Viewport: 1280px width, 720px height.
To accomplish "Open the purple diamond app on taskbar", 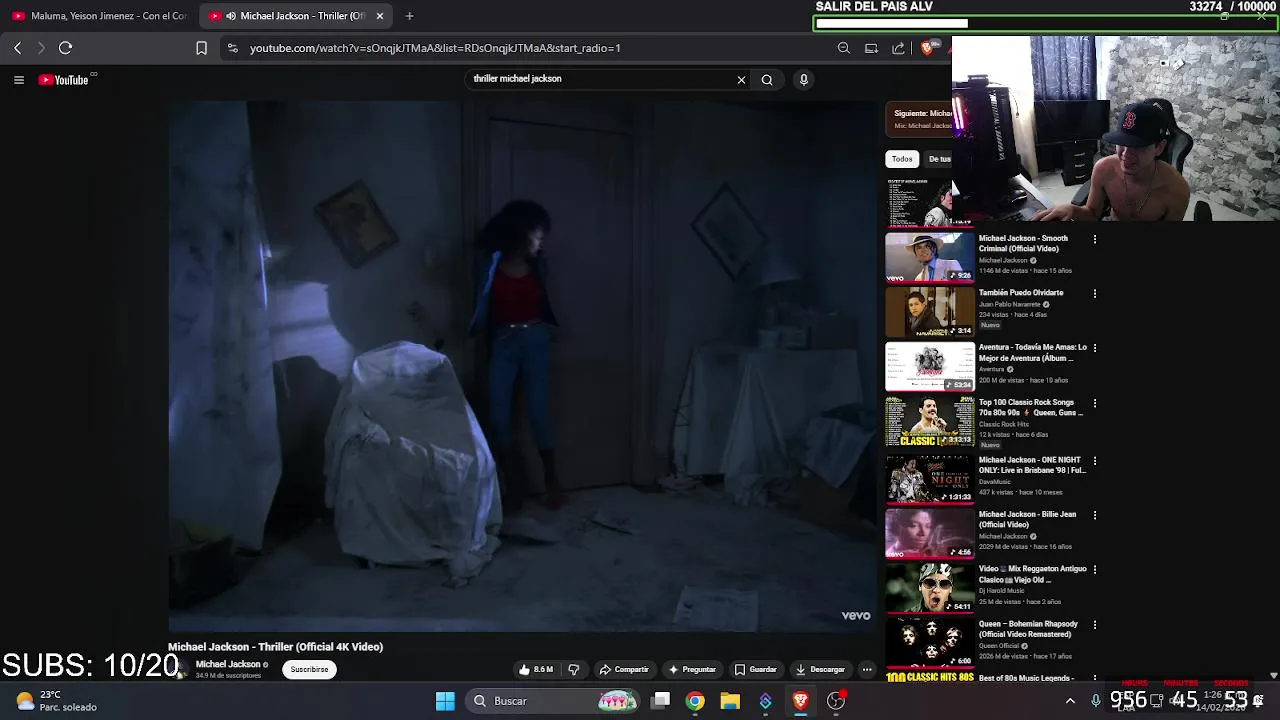I will tap(766, 701).
